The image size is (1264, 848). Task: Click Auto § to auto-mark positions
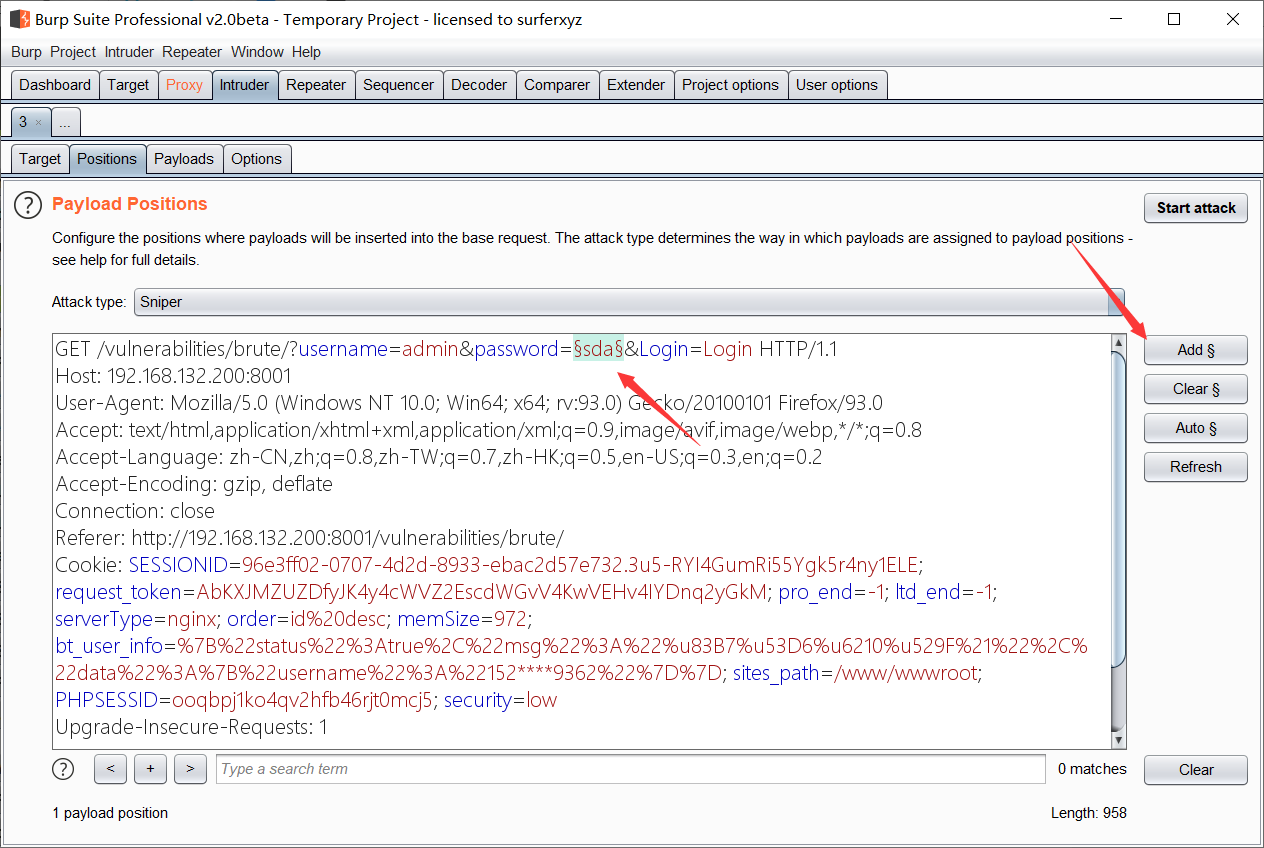(x=1195, y=428)
